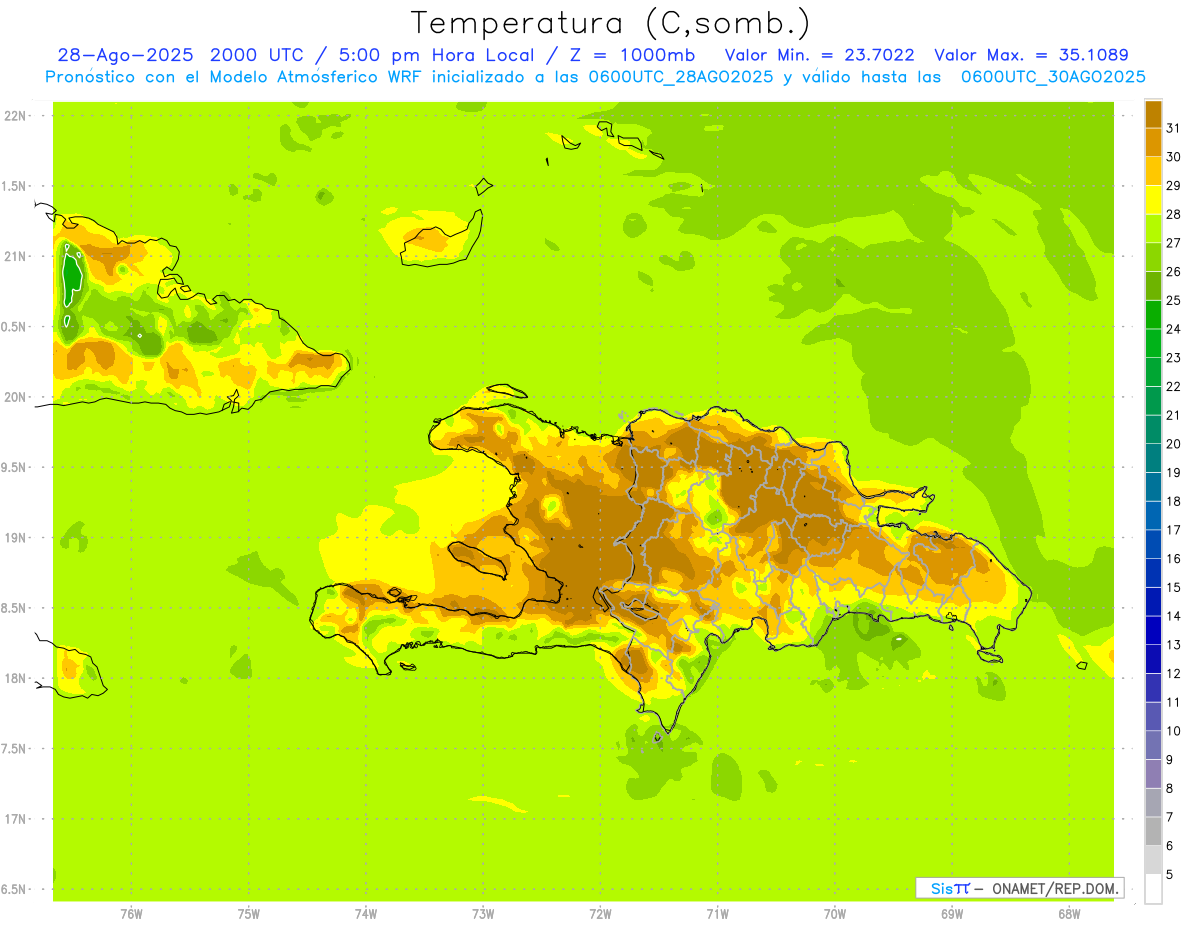Click the 20N latitude axis label

[16, 397]
